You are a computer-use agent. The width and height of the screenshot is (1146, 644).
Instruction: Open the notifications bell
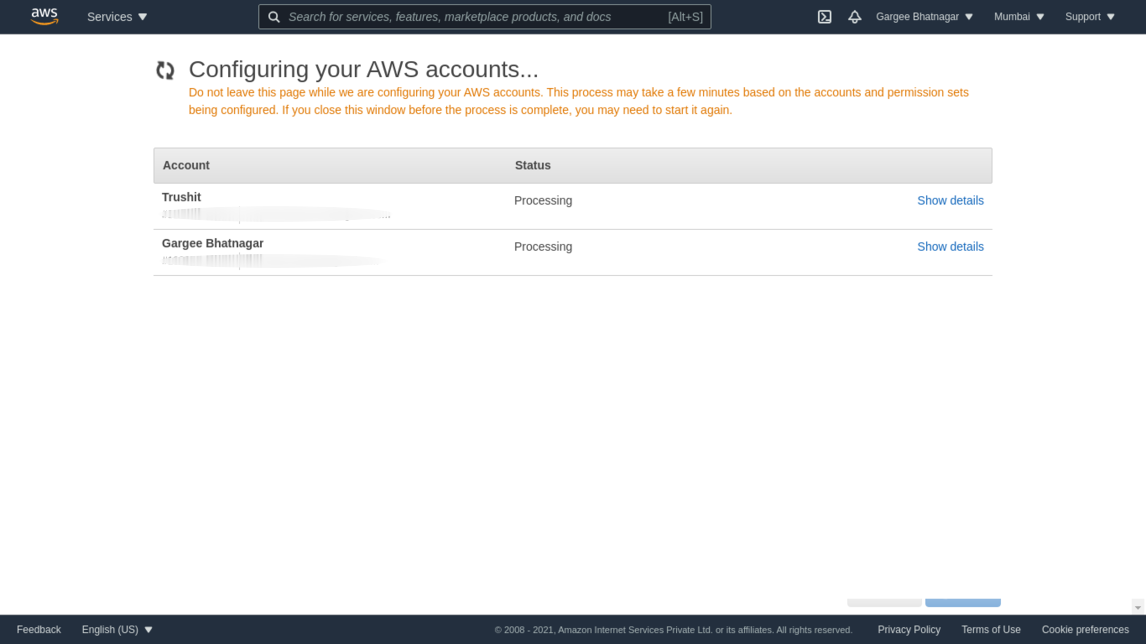point(854,17)
